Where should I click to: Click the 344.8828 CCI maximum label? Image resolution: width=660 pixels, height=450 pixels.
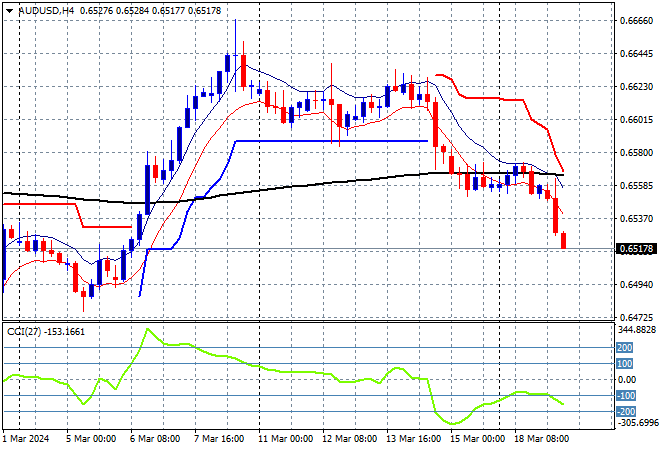coord(636,330)
